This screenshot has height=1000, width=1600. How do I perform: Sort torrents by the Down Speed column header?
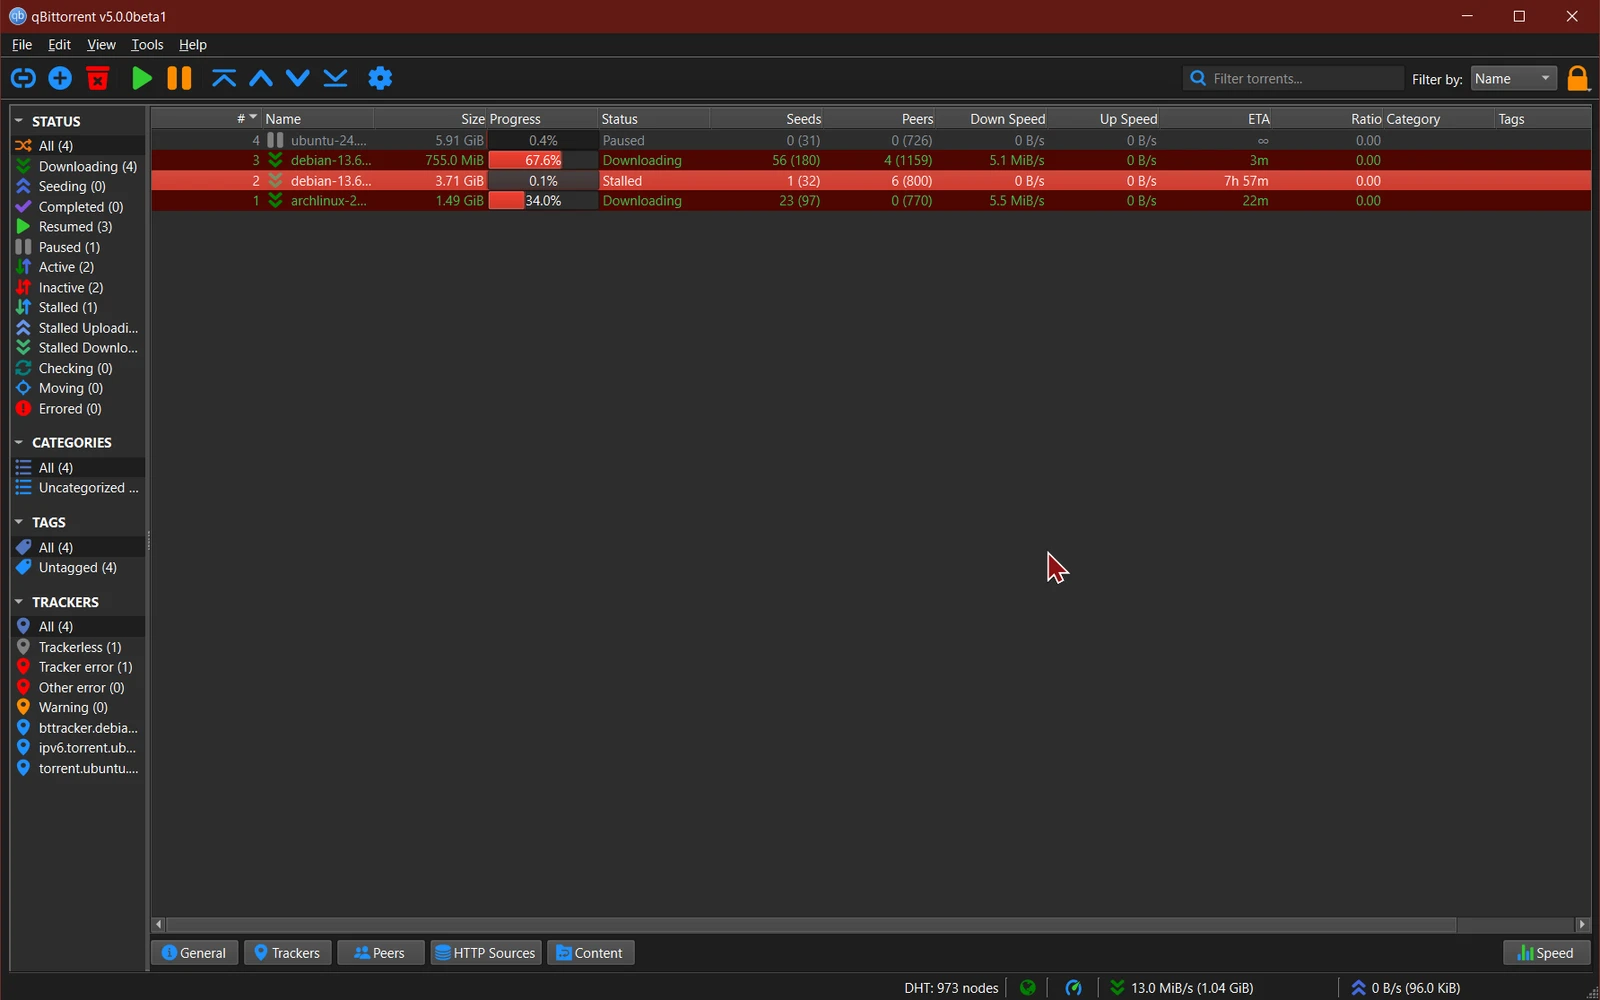tap(993, 119)
